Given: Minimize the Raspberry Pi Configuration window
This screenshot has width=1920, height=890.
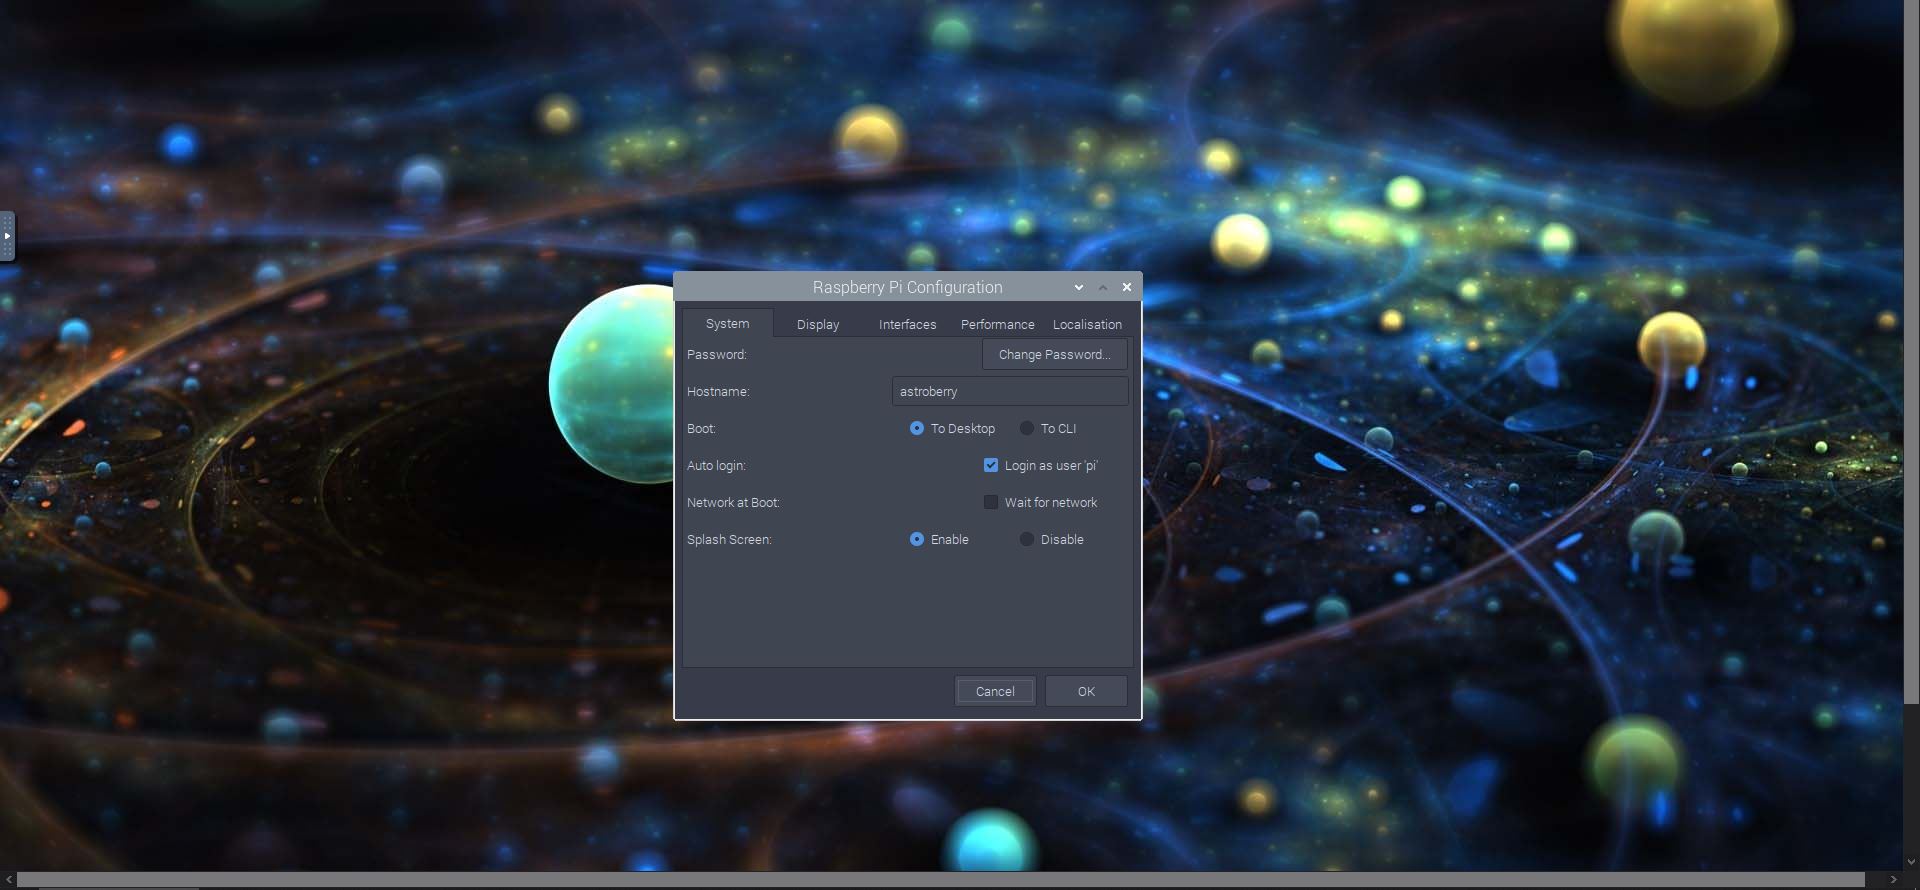Looking at the screenshot, I should (1079, 287).
